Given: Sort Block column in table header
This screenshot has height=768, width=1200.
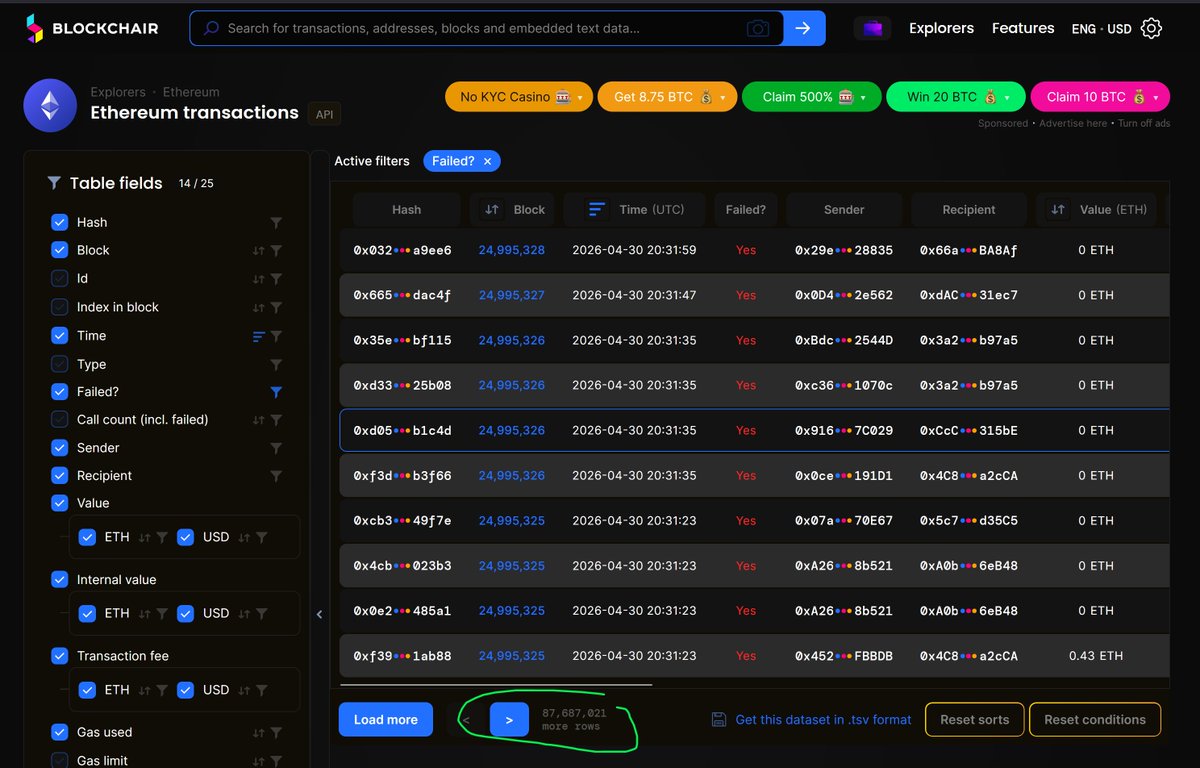Looking at the screenshot, I should [492, 210].
